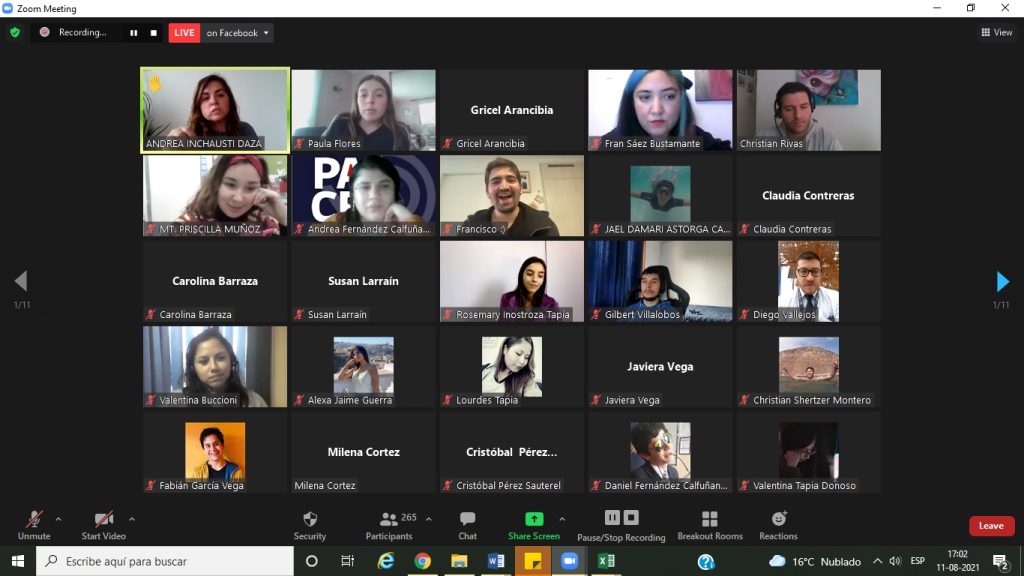Pause the recording in top bar
The image size is (1024, 576).
click(x=133, y=33)
